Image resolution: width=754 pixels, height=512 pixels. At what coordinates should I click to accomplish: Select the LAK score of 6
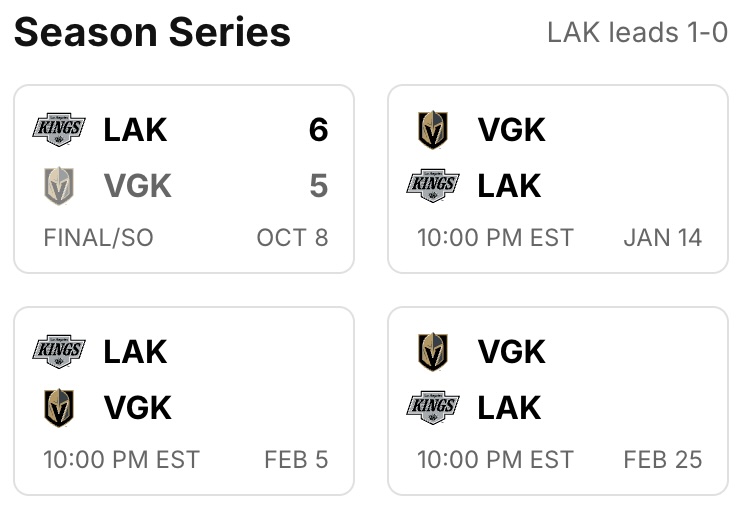tap(318, 130)
